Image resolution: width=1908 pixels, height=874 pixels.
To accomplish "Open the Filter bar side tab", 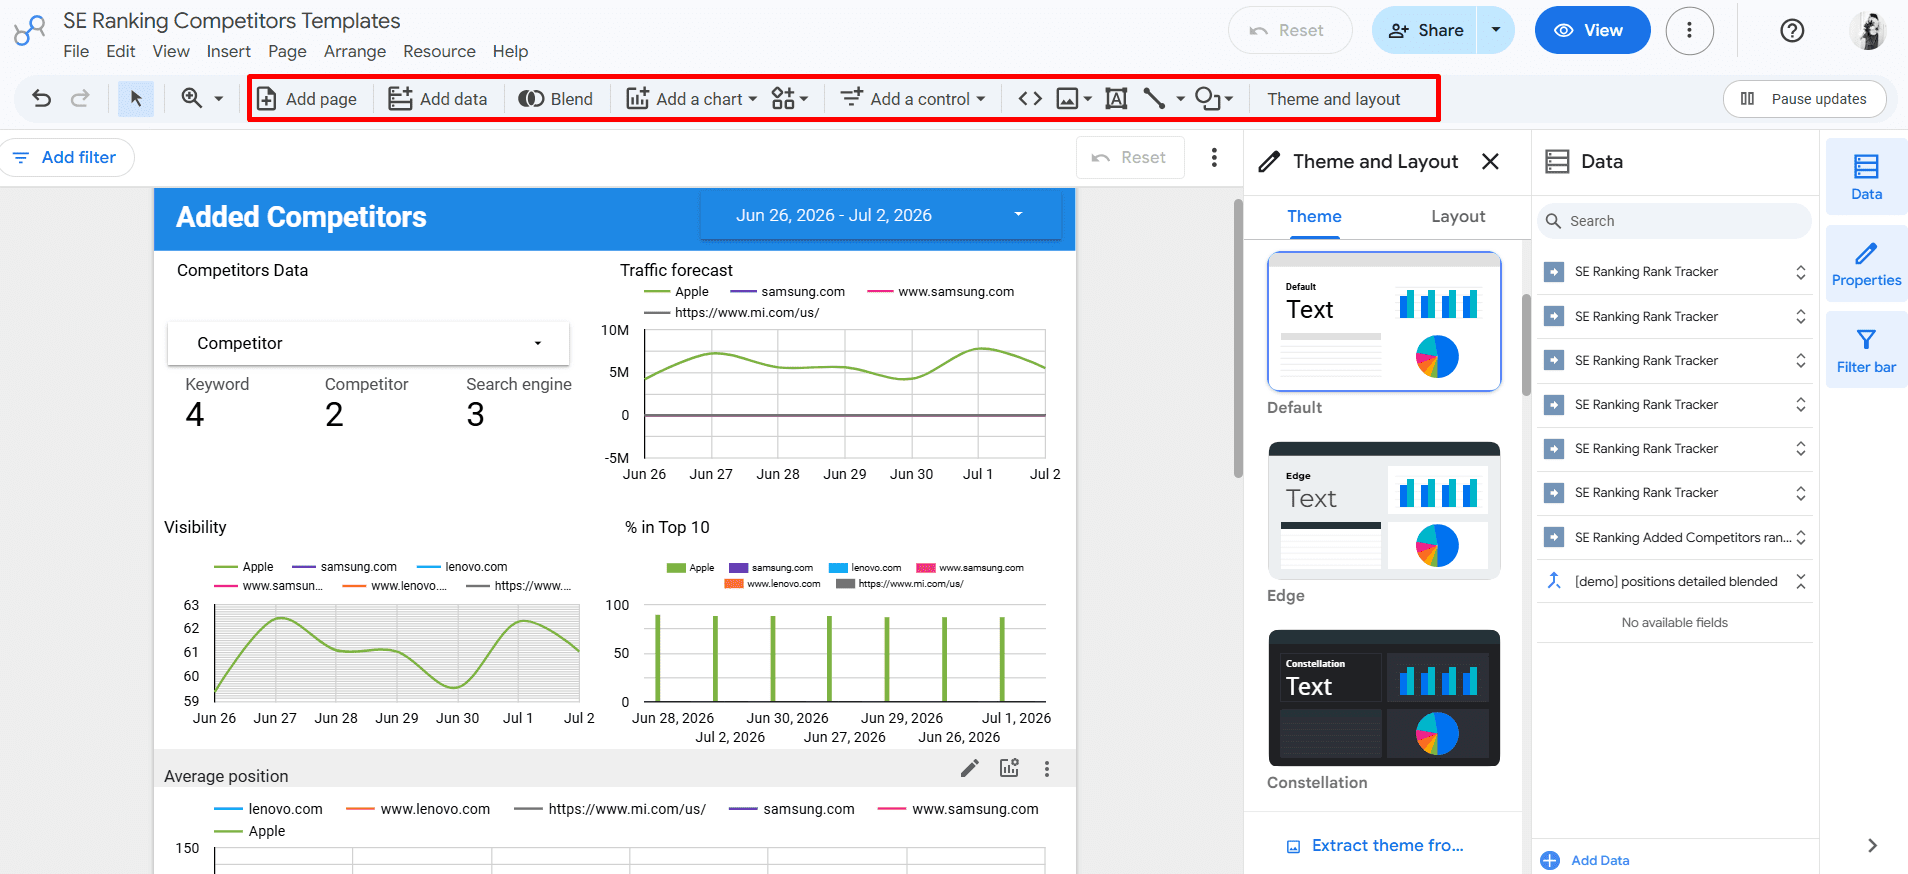I will 1866,351.
